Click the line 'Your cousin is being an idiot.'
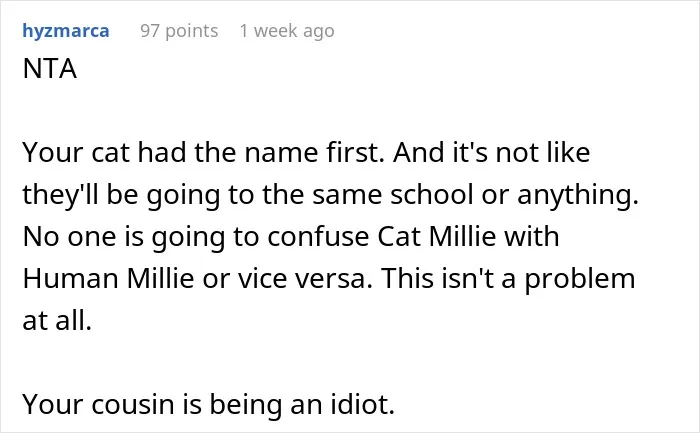 coord(208,404)
